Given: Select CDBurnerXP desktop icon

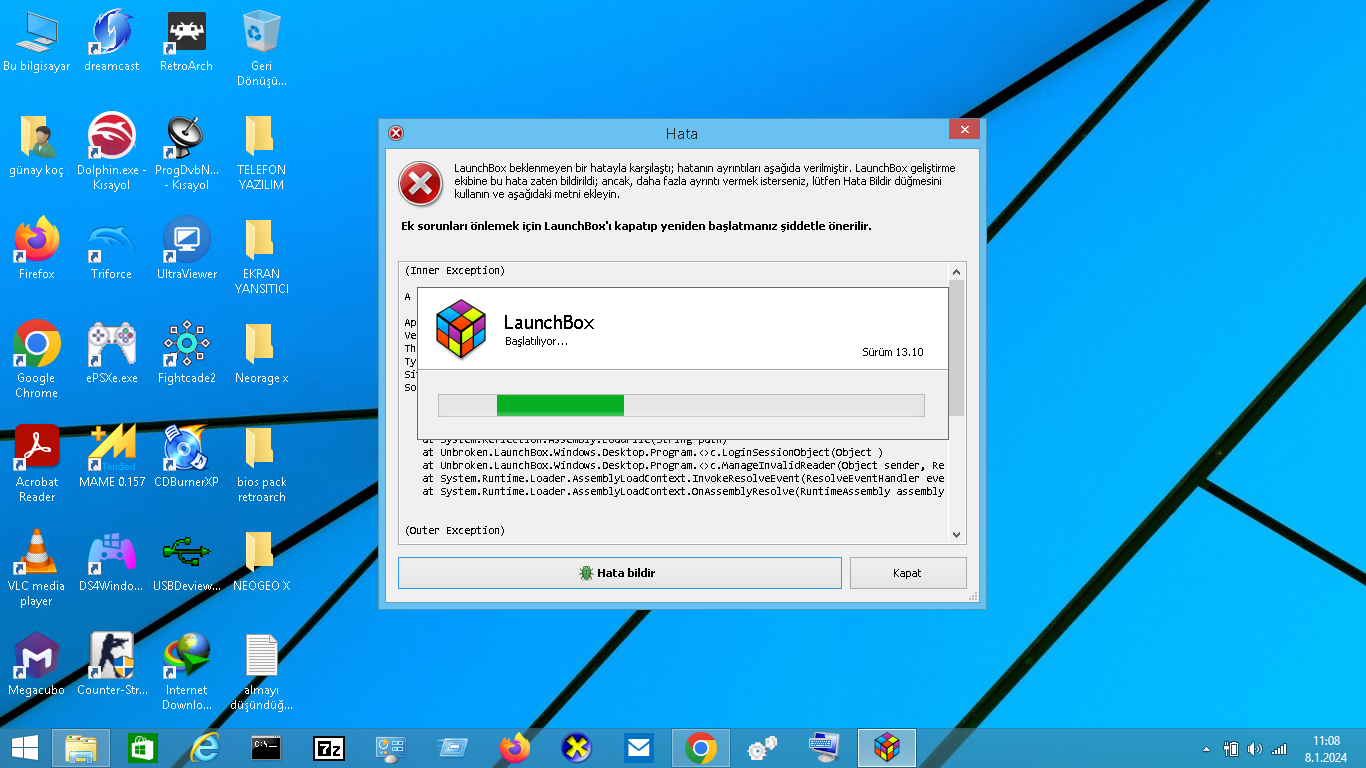Looking at the screenshot, I should (186, 456).
